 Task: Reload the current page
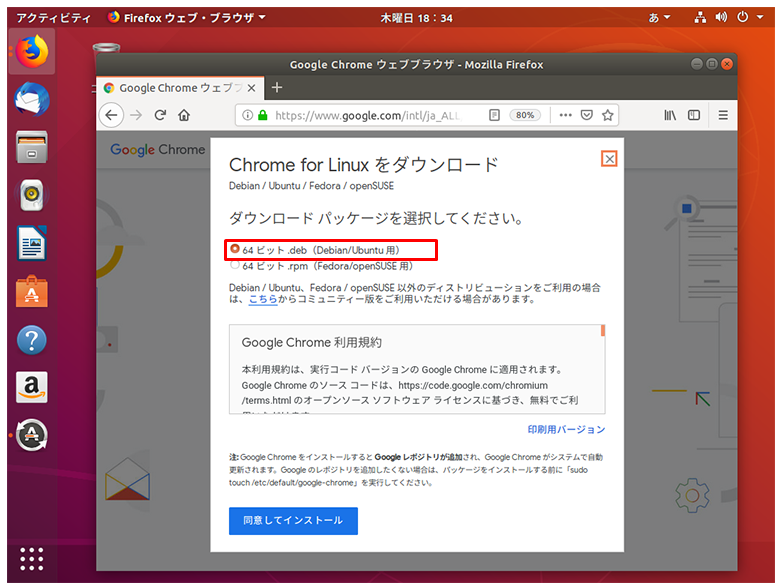(x=160, y=115)
